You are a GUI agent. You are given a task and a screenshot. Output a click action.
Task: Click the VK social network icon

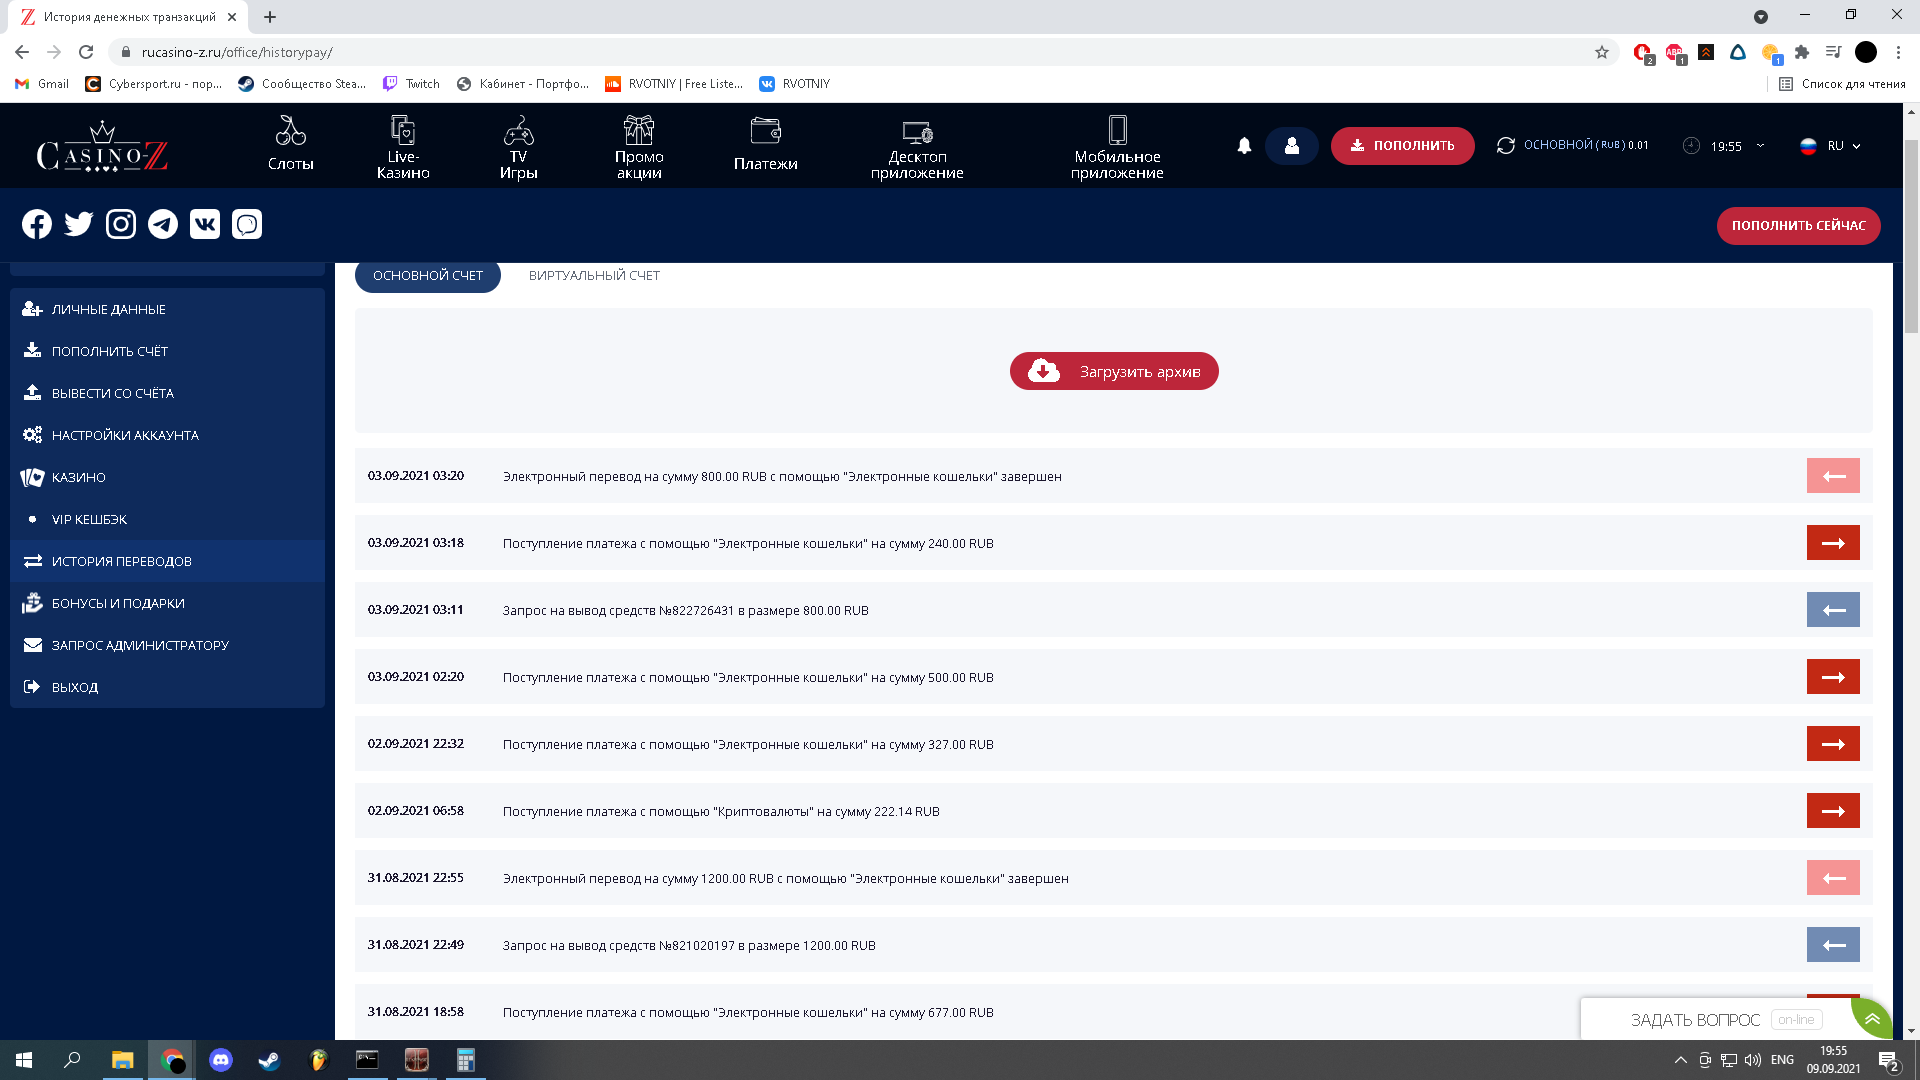(x=205, y=224)
